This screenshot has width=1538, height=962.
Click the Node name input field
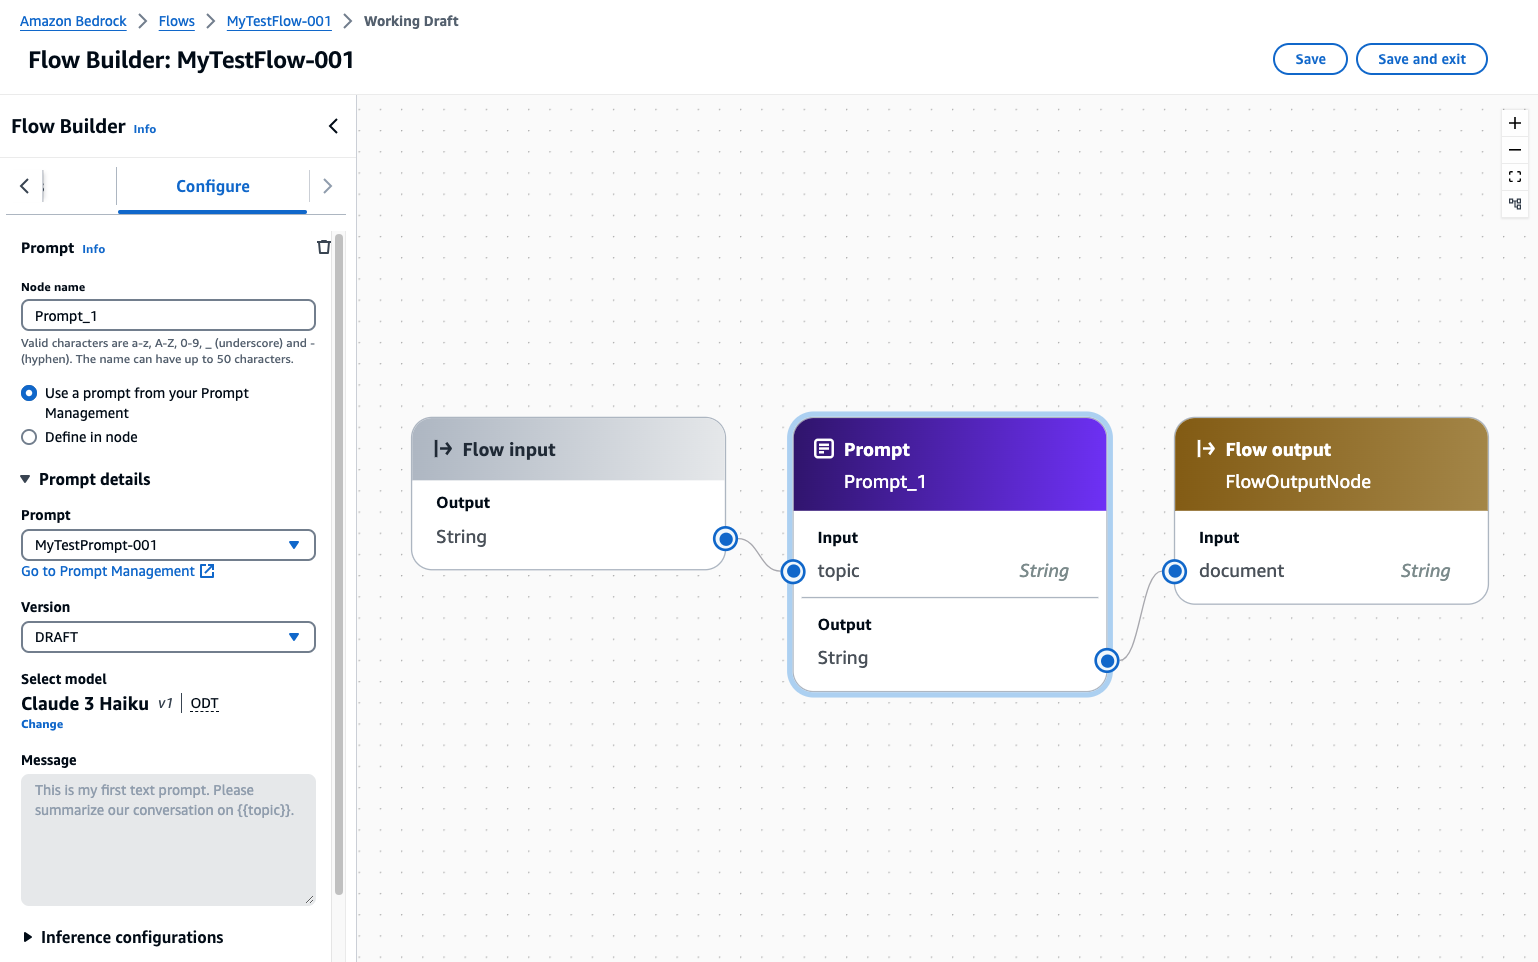tap(168, 316)
